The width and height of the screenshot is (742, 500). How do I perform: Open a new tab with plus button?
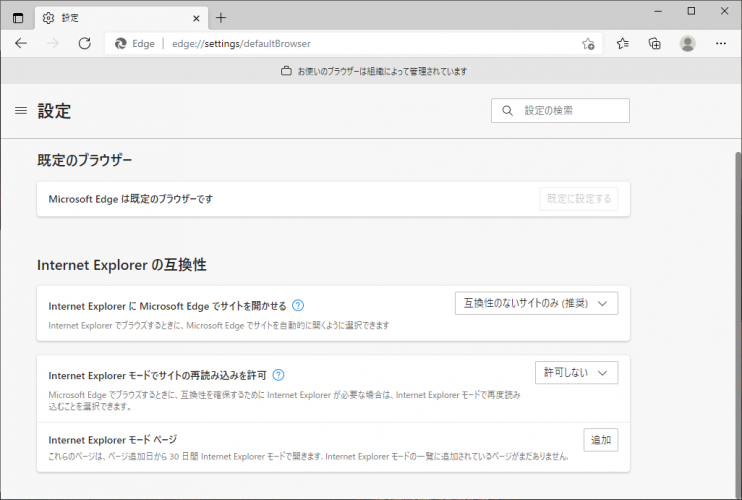click(221, 18)
